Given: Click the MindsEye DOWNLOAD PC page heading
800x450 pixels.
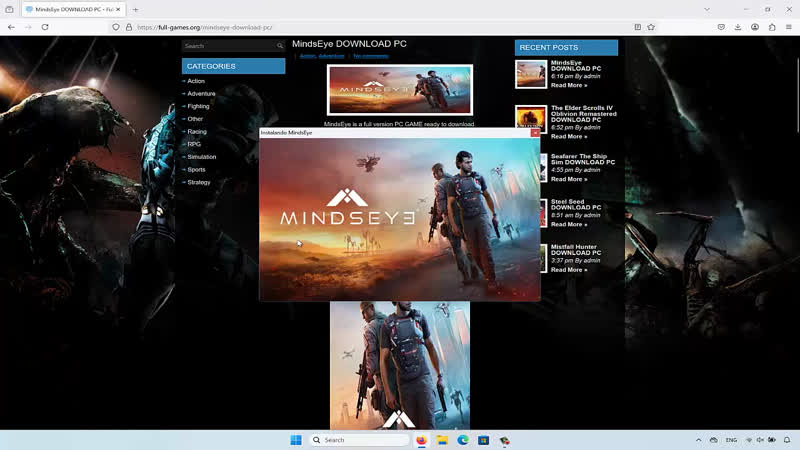Looking at the screenshot, I should pos(349,44).
